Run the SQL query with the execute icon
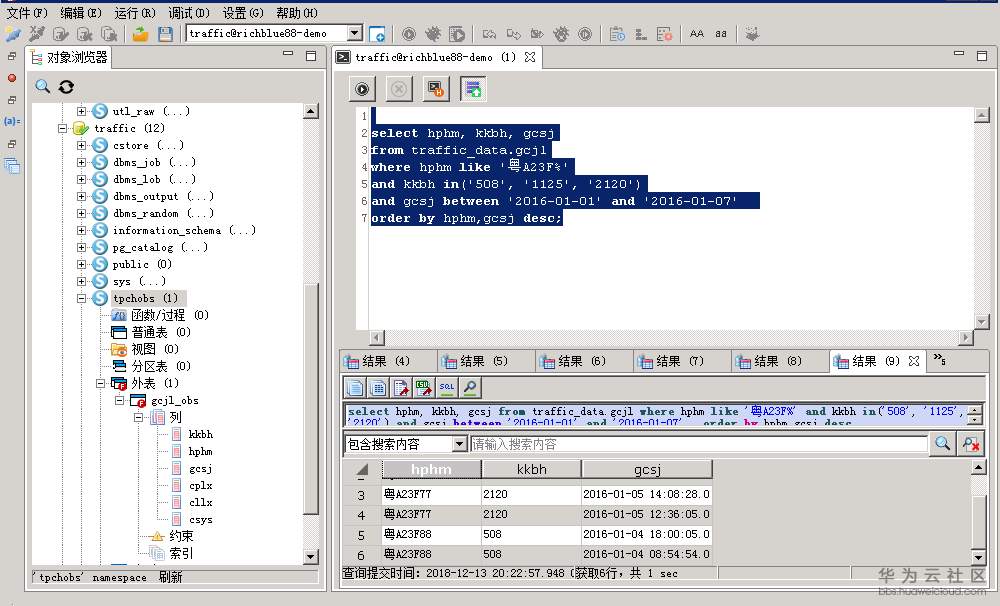1000x606 pixels. click(361, 88)
